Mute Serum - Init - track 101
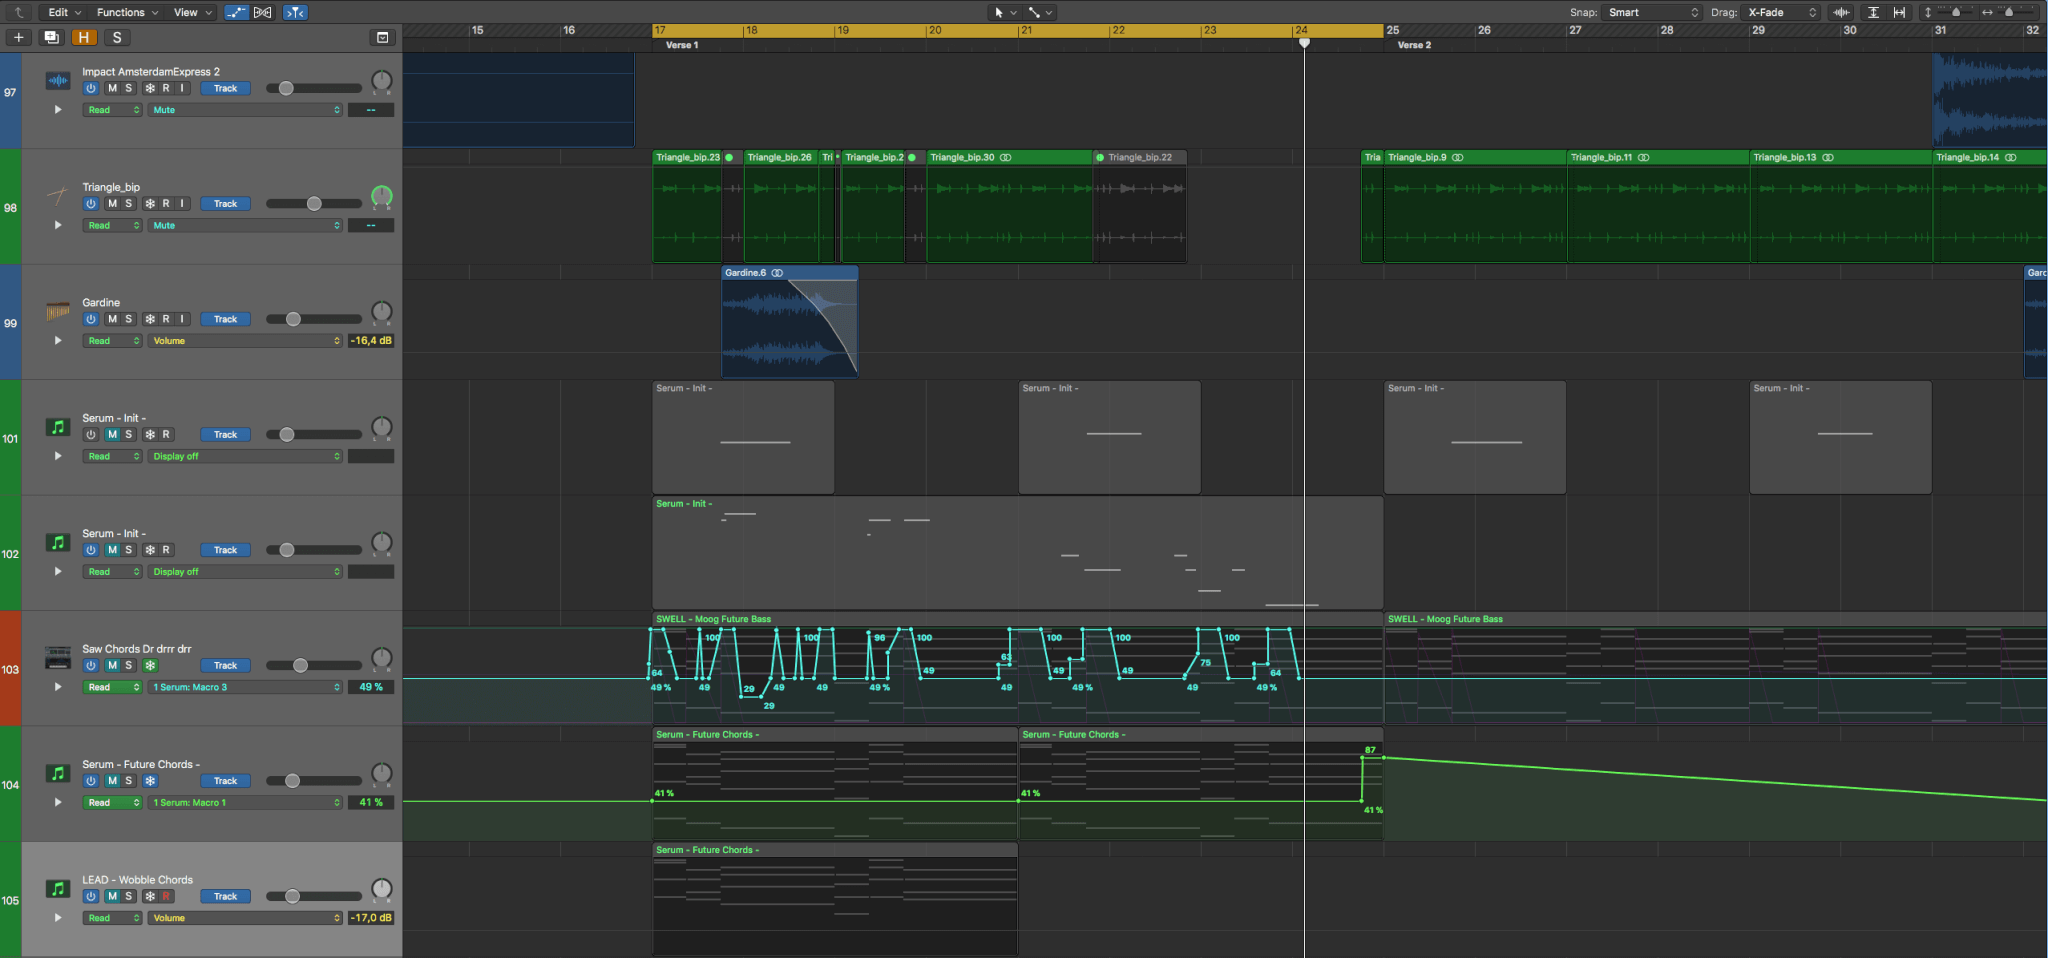Viewport: 2048px width, 958px height. tap(112, 434)
